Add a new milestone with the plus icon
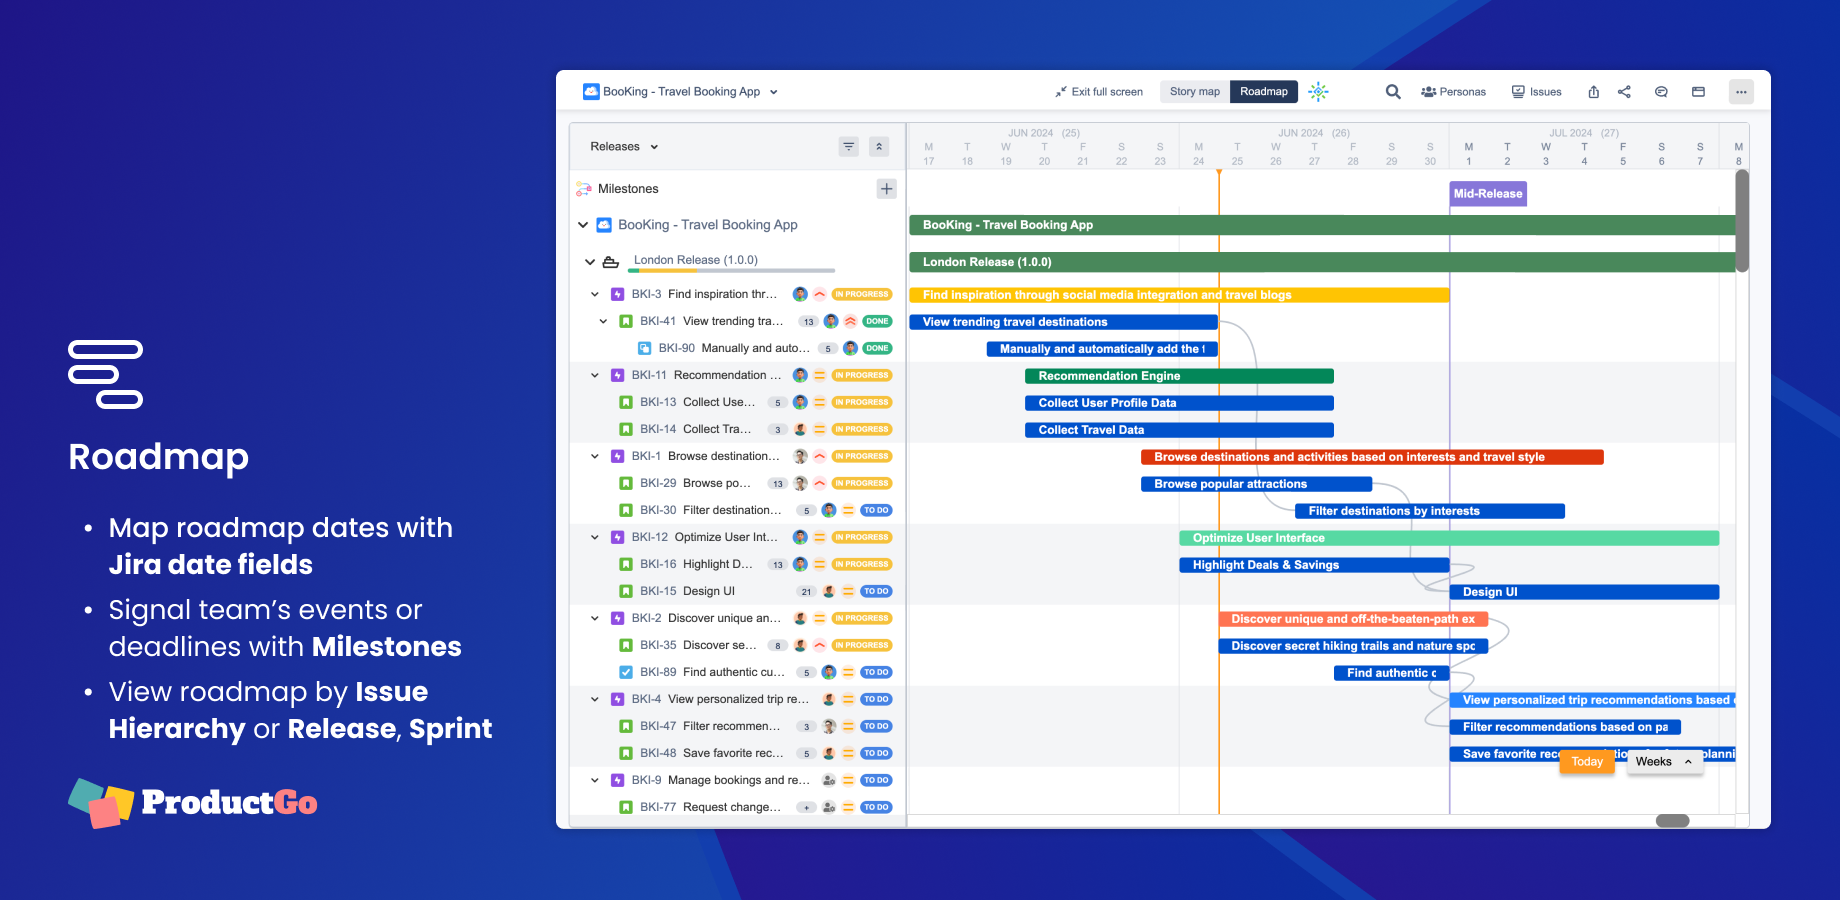This screenshot has height=900, width=1840. point(886,188)
